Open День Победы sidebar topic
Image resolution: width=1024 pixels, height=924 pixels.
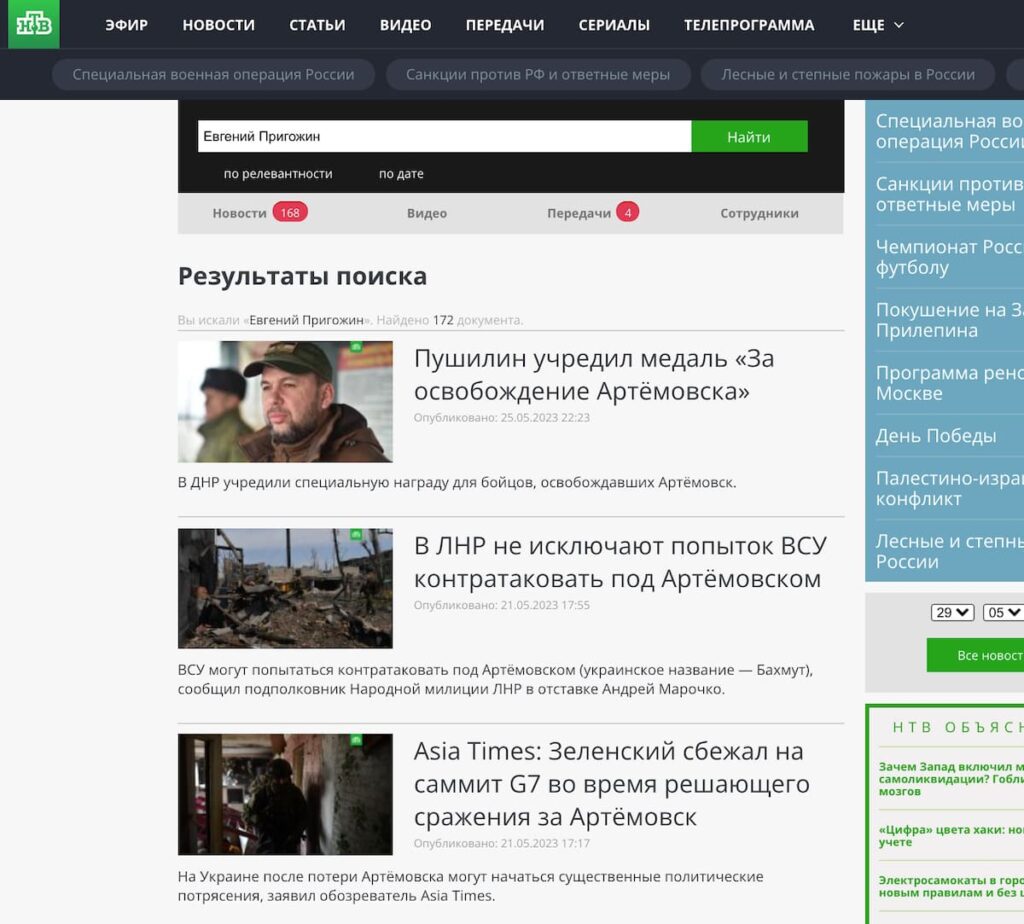pyautogui.click(x=936, y=436)
